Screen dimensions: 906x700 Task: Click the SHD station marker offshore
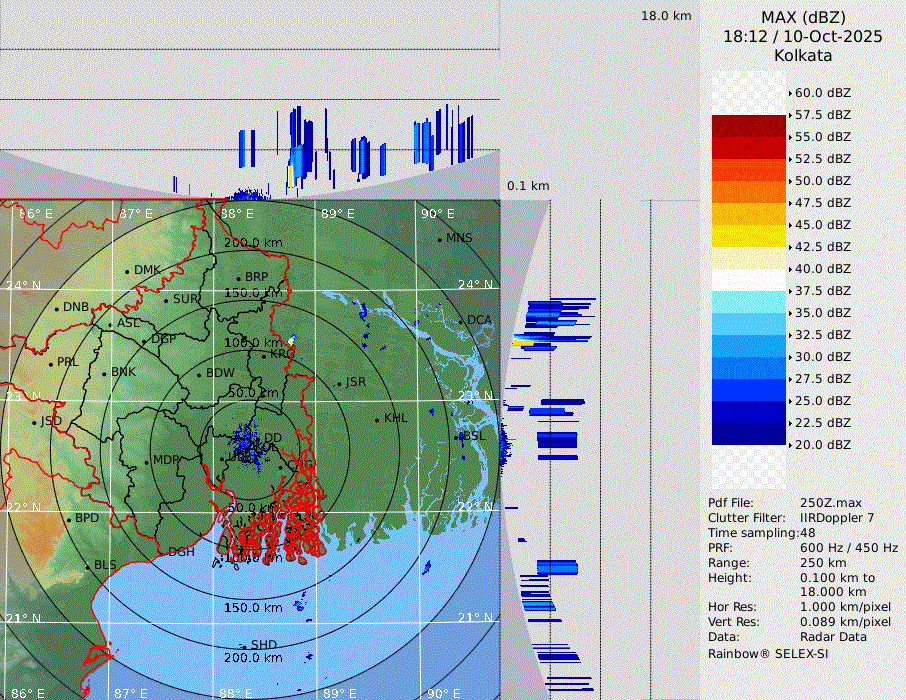(x=244, y=646)
